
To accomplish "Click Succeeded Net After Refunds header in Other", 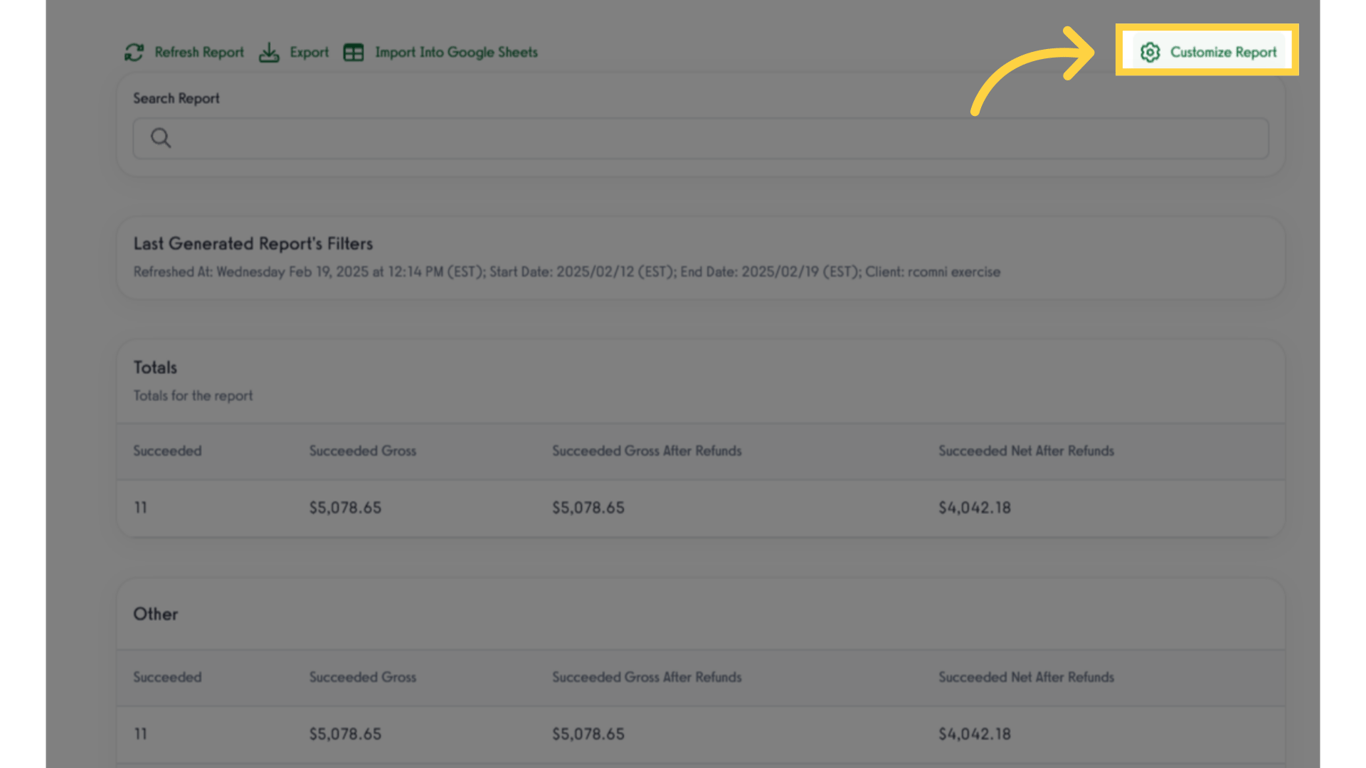I will click(x=1026, y=677).
